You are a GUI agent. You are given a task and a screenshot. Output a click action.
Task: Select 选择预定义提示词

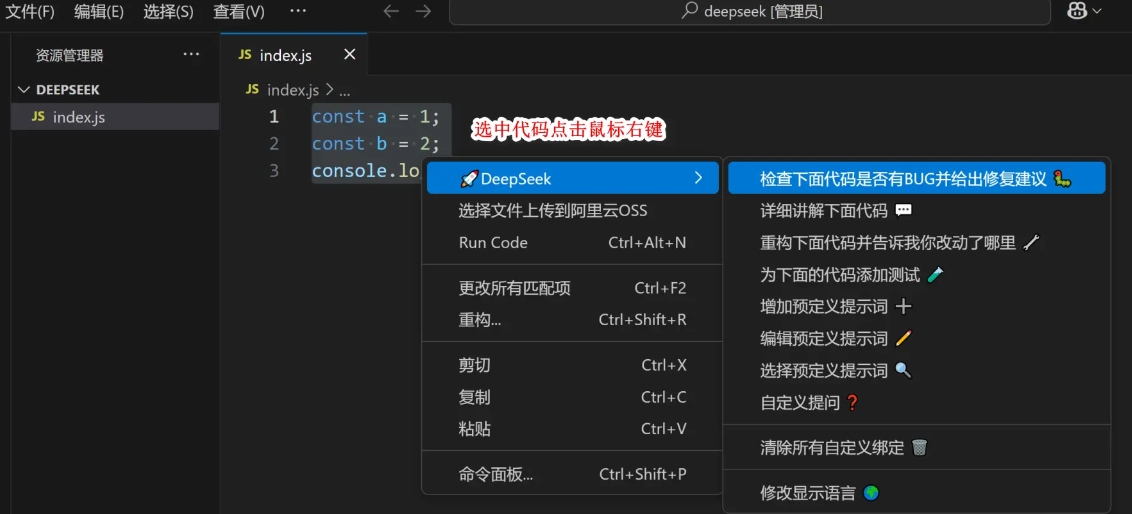(x=917, y=370)
